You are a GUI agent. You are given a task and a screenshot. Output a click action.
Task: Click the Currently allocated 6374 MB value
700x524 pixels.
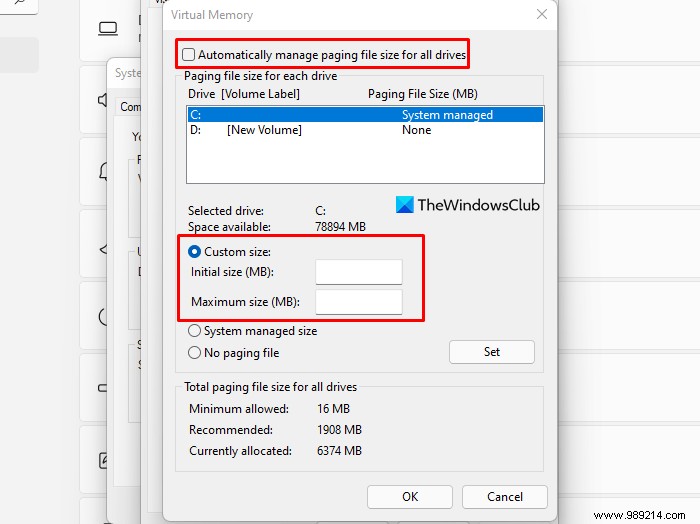tap(339, 451)
